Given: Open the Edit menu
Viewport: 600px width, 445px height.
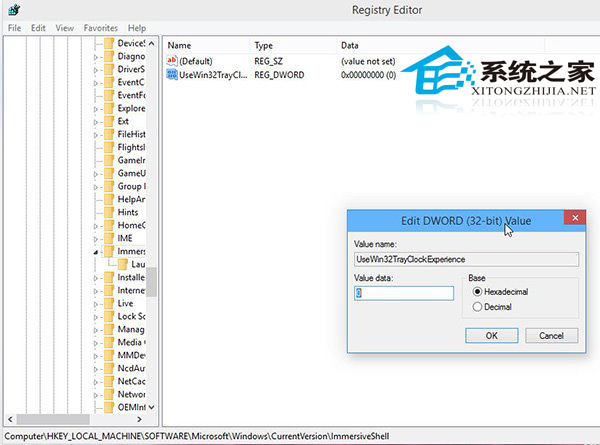Looking at the screenshot, I should pyautogui.click(x=38, y=28).
